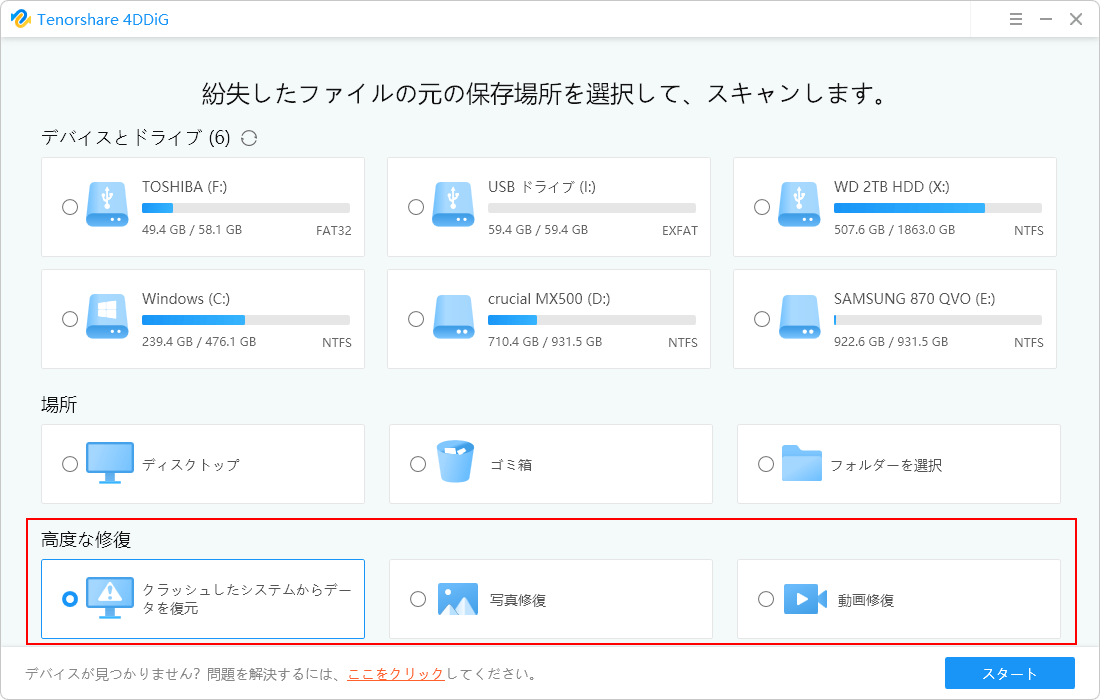Open the hamburger menu in title bar
Image resolution: width=1100 pixels, height=700 pixels.
click(x=1016, y=19)
